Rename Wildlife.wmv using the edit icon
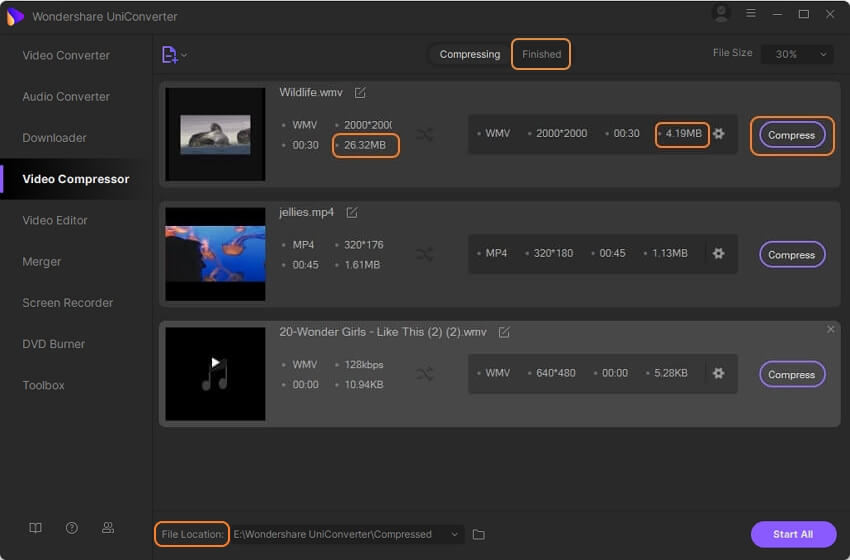The image size is (850, 560). tap(360, 93)
